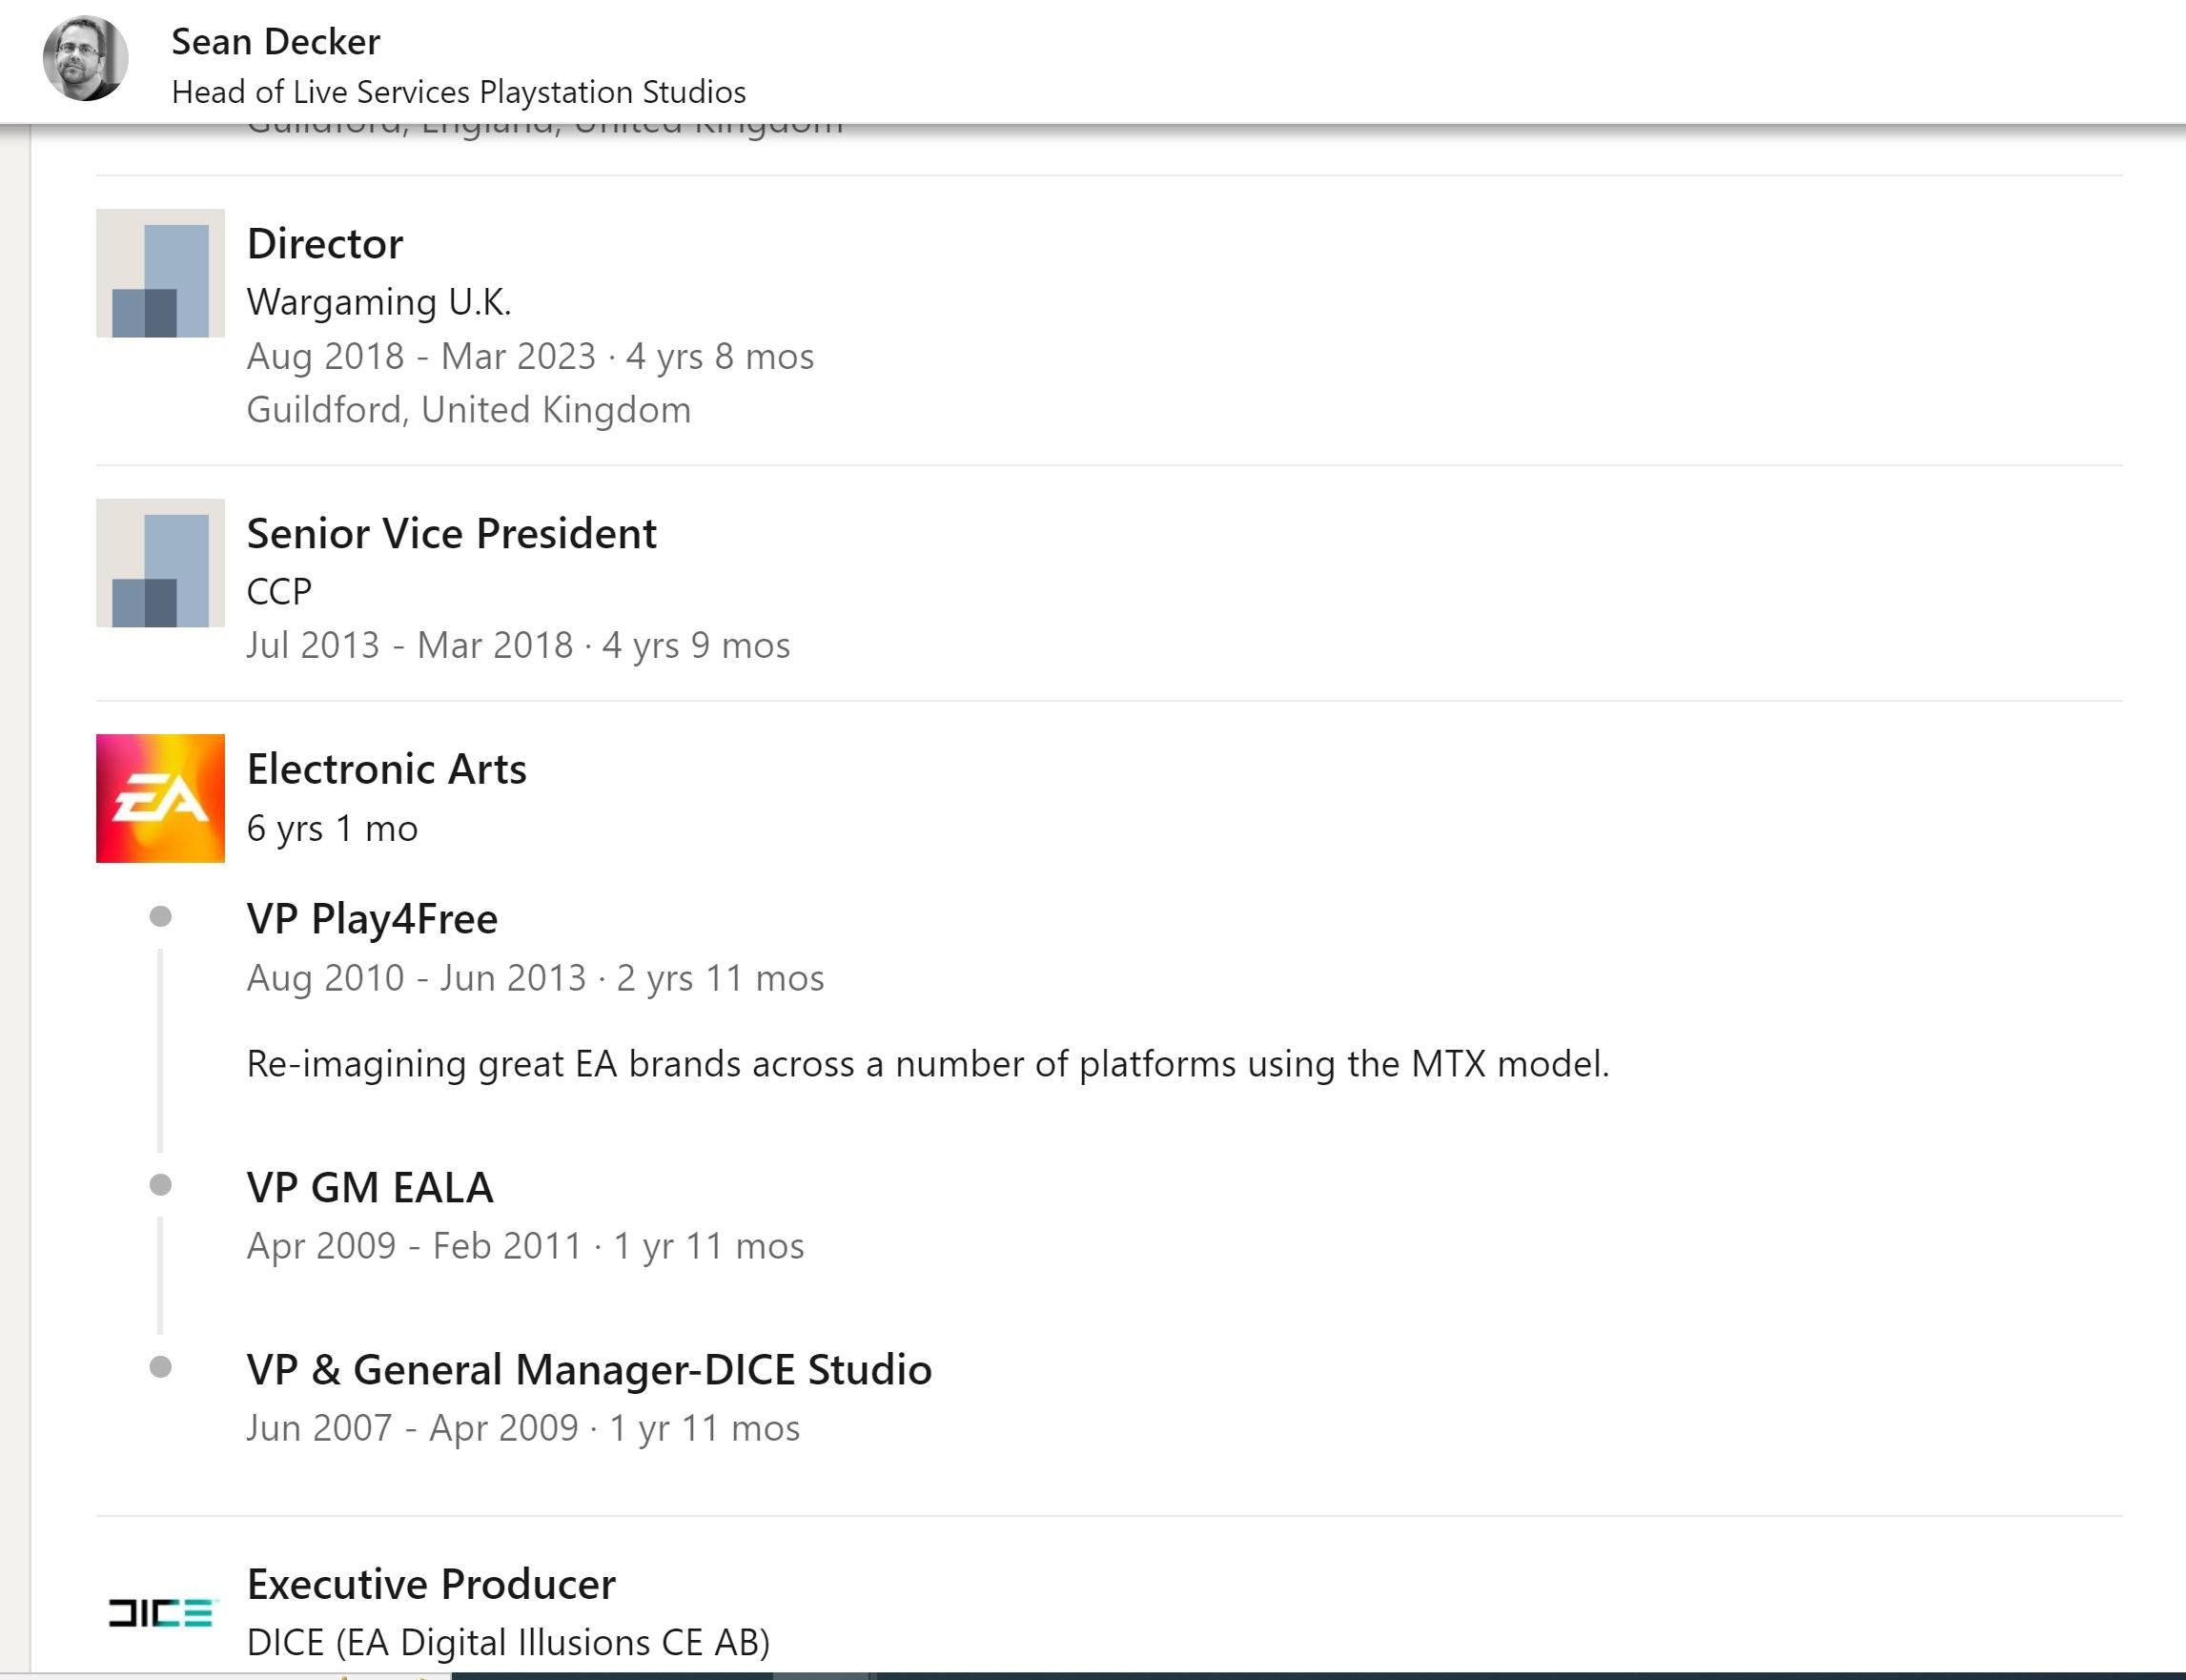Click the Head of Live Services headline
The width and height of the screenshot is (2186, 1680).
tap(459, 92)
